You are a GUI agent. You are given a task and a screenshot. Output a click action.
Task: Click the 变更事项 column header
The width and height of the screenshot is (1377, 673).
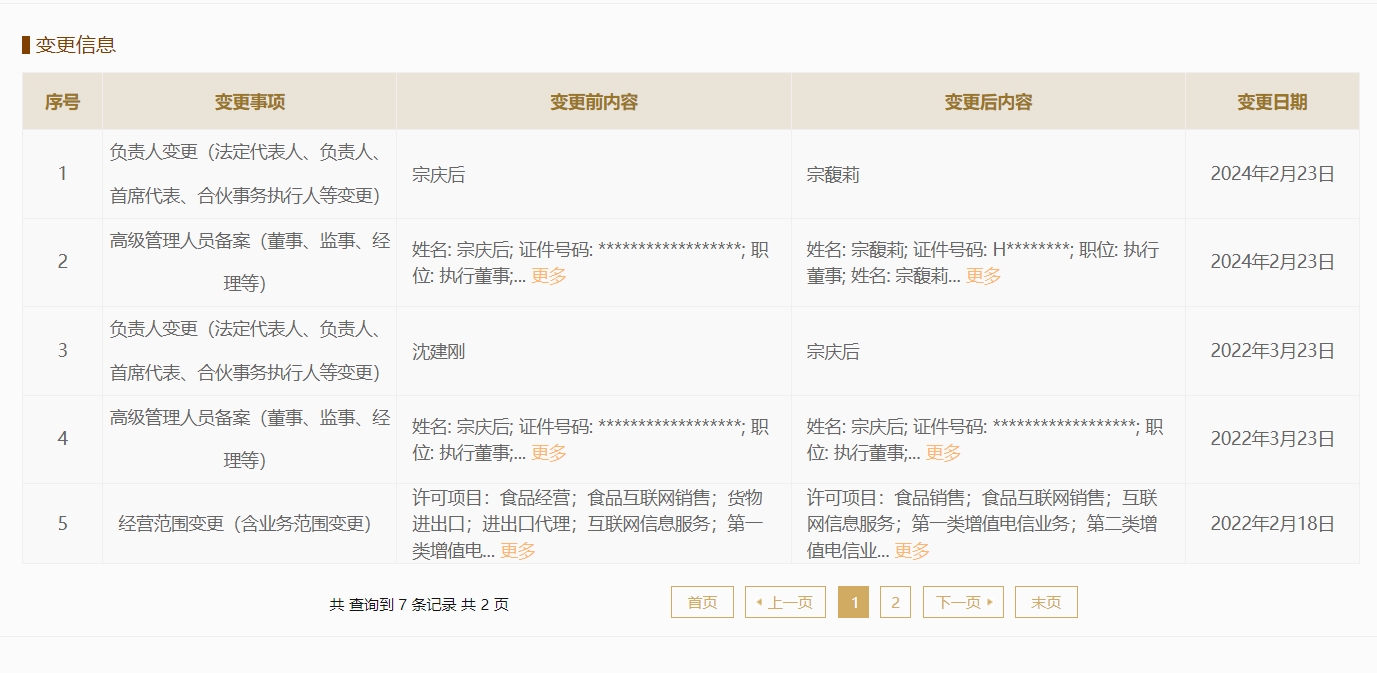pyautogui.click(x=249, y=102)
